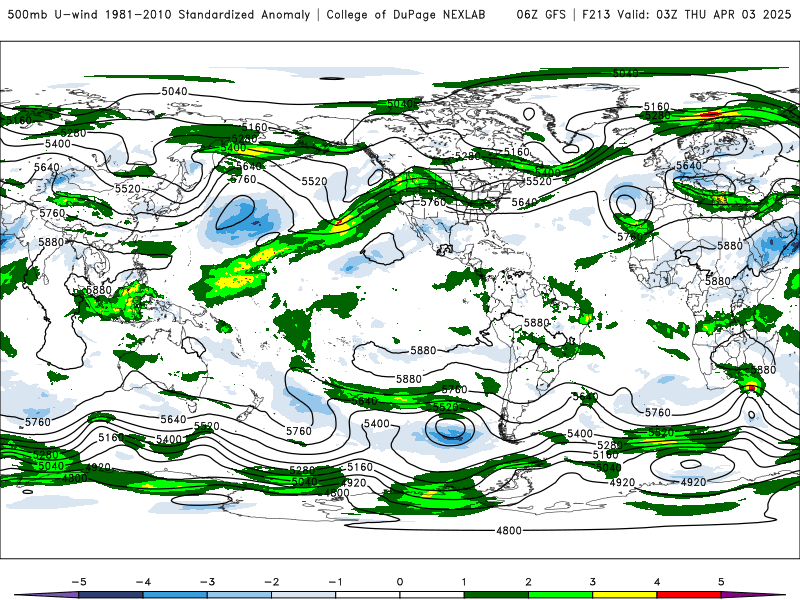Click the "06Z GFS" model run text
The height and width of the screenshot is (600, 800).
541,15
